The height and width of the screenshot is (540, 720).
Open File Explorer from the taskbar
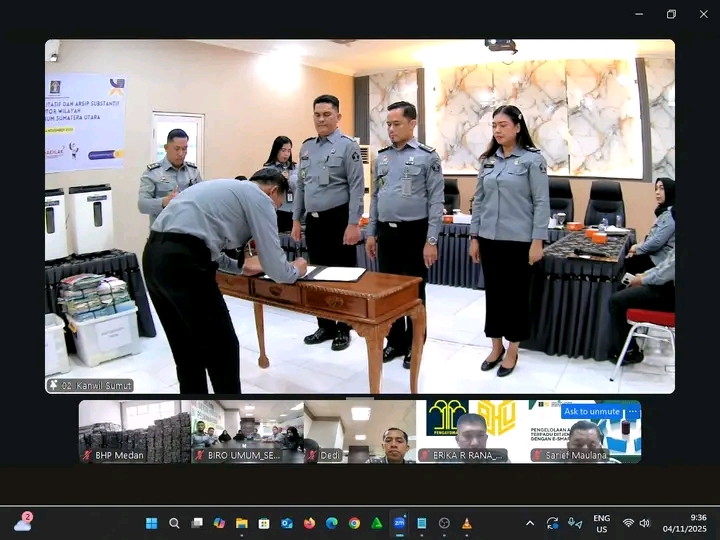241,523
